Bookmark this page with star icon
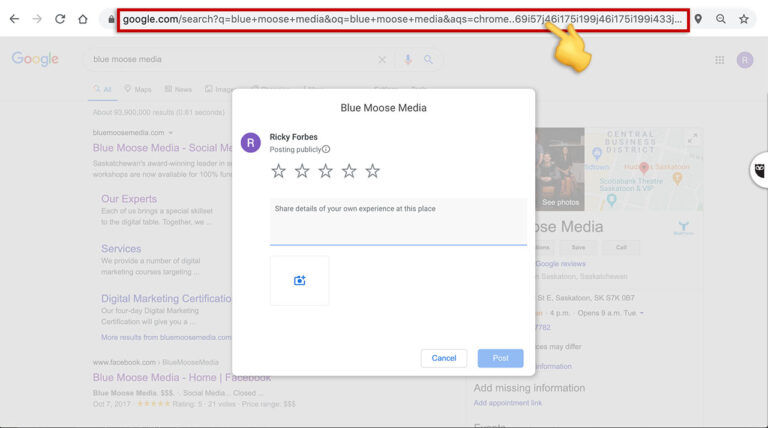Screen dimensions: 768x428 (744, 19)
